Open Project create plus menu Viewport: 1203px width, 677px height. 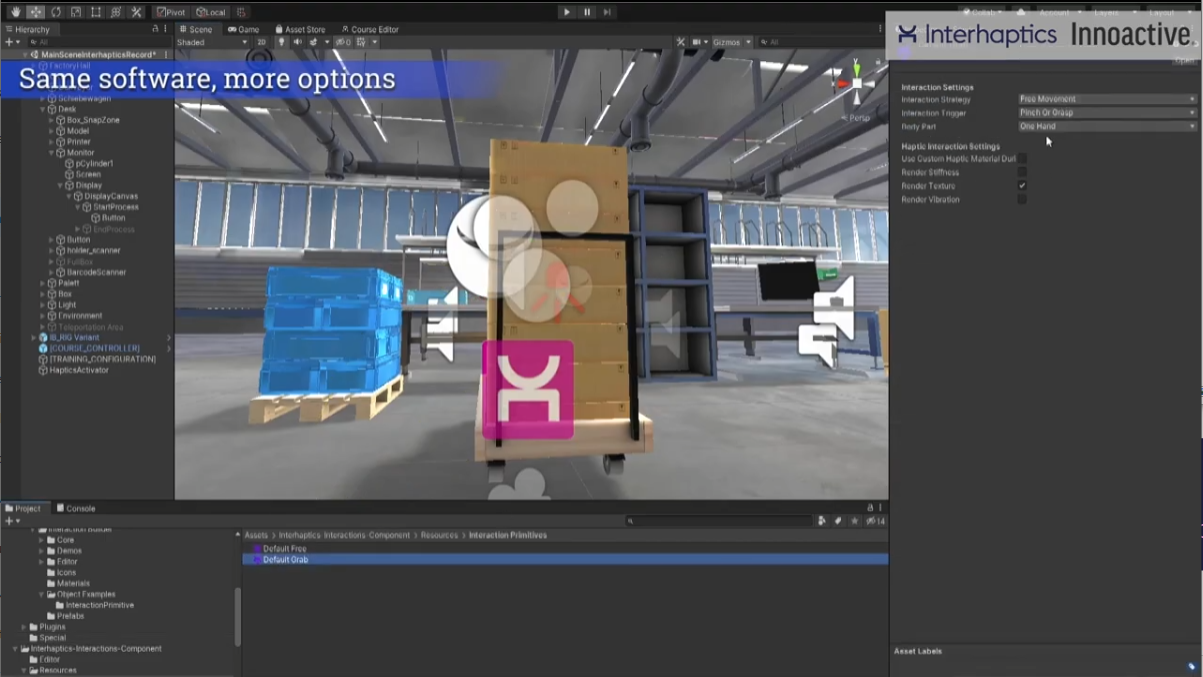tap(12, 521)
